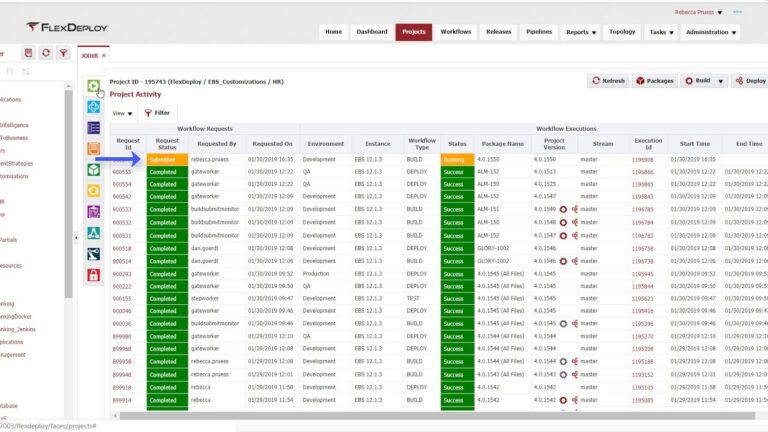Open the orange book sidebar icon
The width and height of the screenshot is (768, 432).
pos(94,148)
